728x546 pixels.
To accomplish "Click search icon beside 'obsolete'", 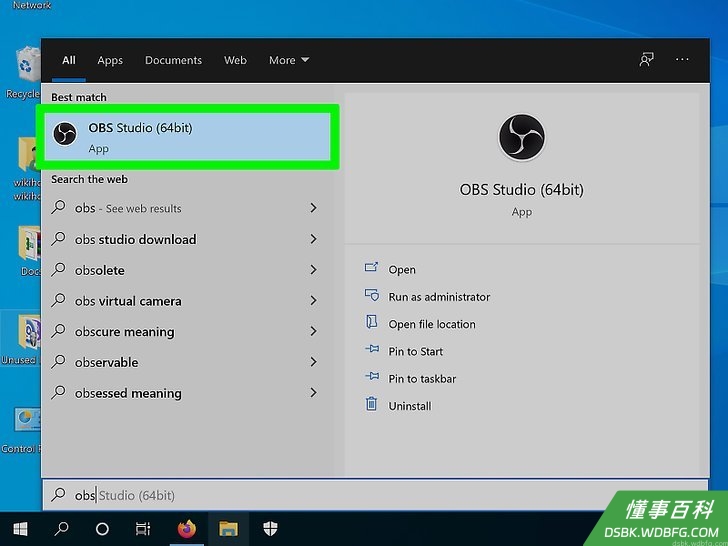I will [x=58, y=269].
